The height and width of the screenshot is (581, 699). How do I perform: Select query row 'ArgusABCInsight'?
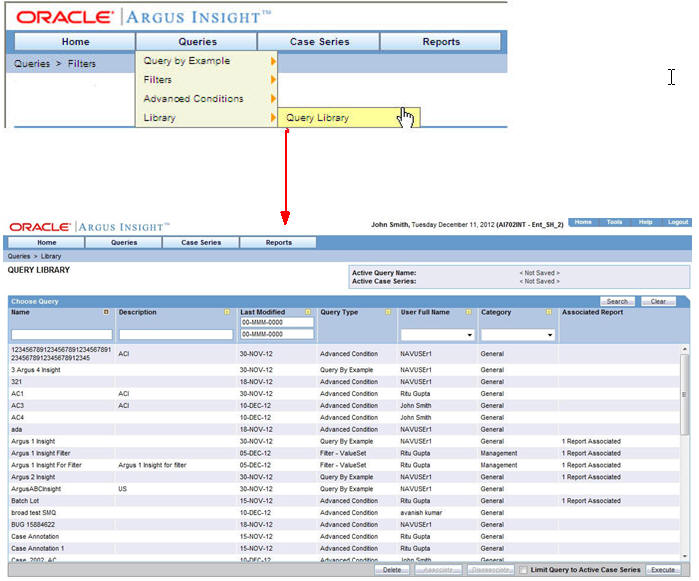(x=344, y=489)
